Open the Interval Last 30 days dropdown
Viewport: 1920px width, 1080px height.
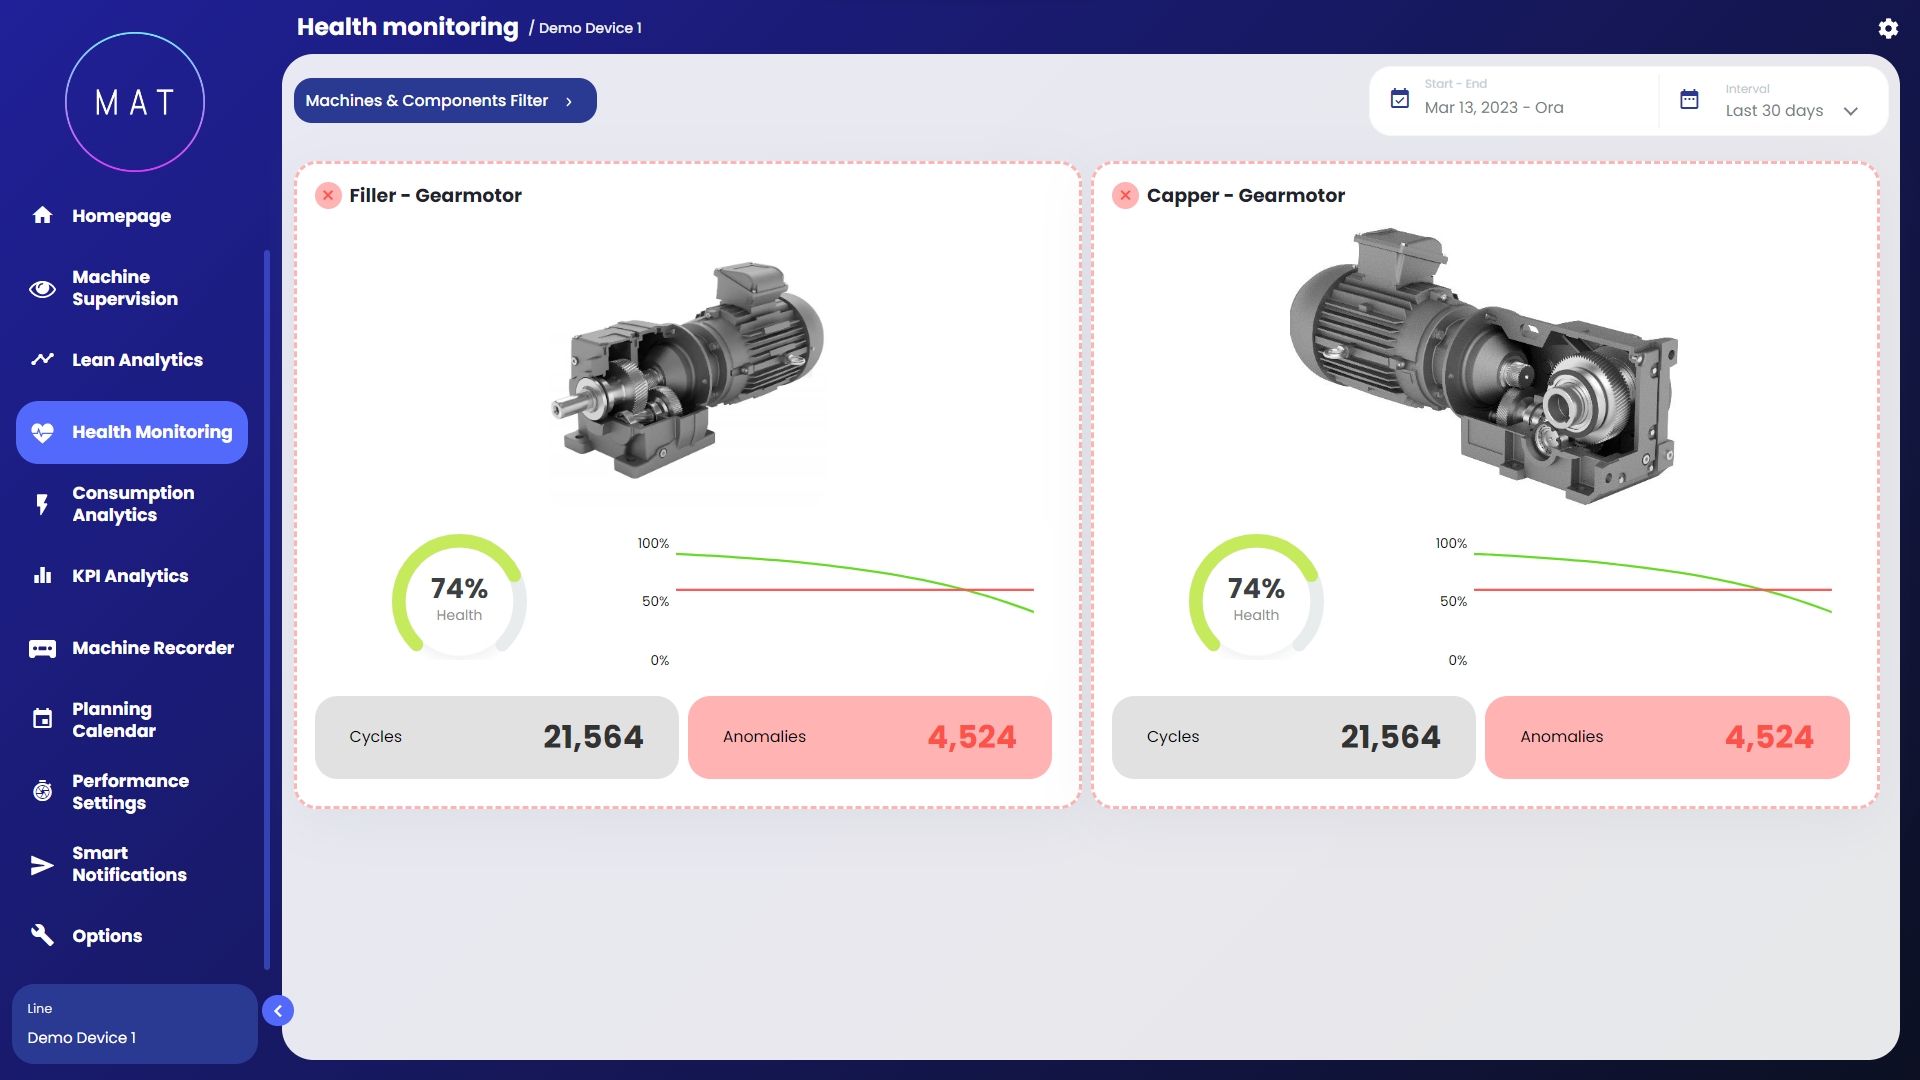(1790, 111)
